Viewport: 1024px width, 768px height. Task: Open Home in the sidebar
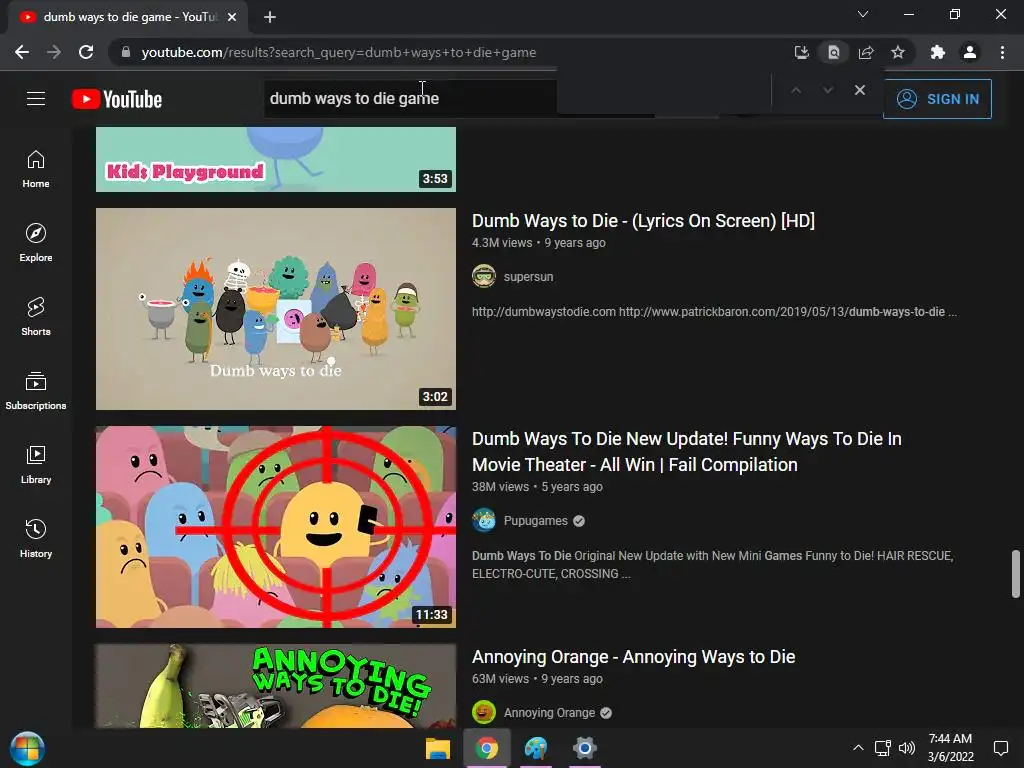coord(36,169)
